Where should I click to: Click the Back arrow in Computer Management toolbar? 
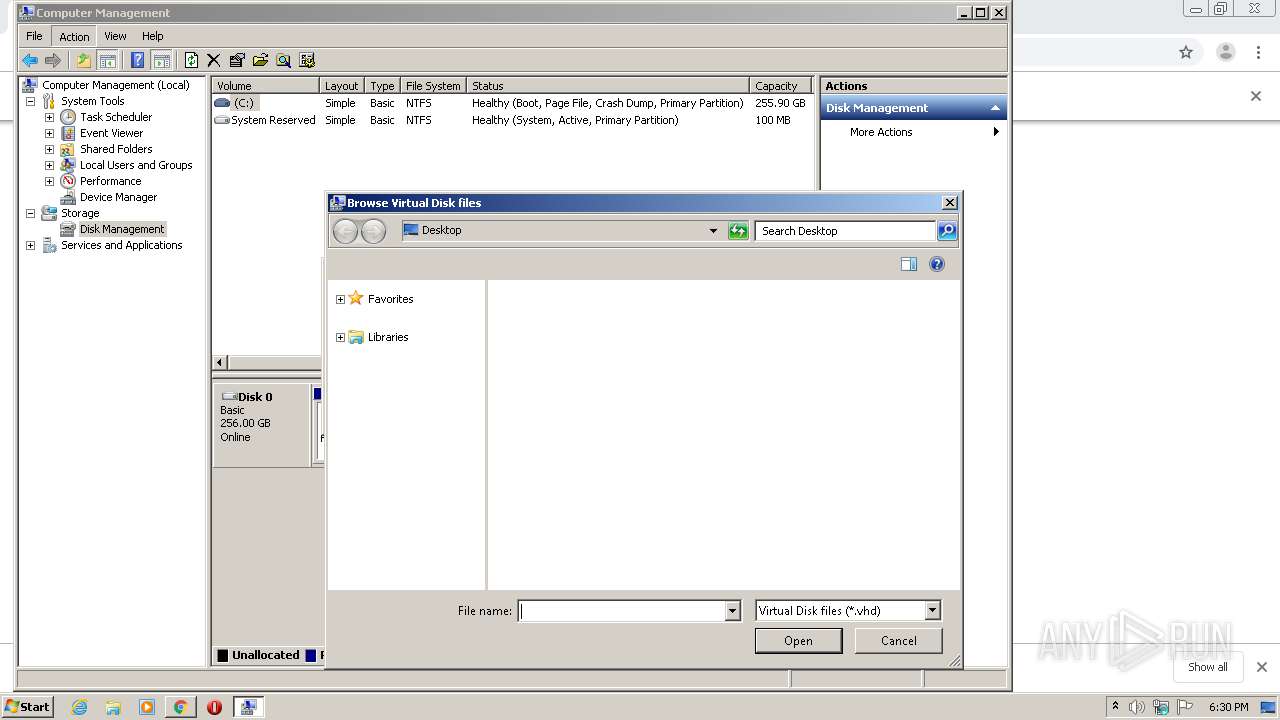[30, 60]
